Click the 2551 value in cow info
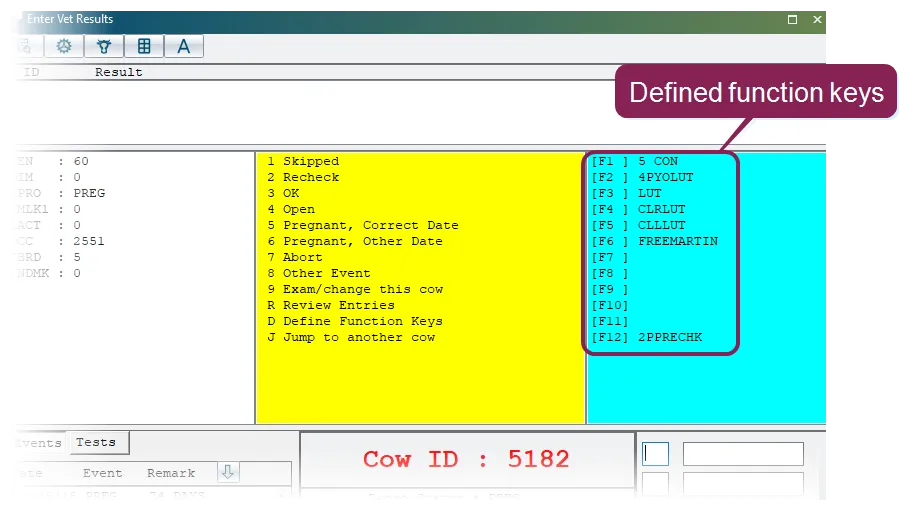The width and height of the screenshot is (913, 512). coord(89,241)
